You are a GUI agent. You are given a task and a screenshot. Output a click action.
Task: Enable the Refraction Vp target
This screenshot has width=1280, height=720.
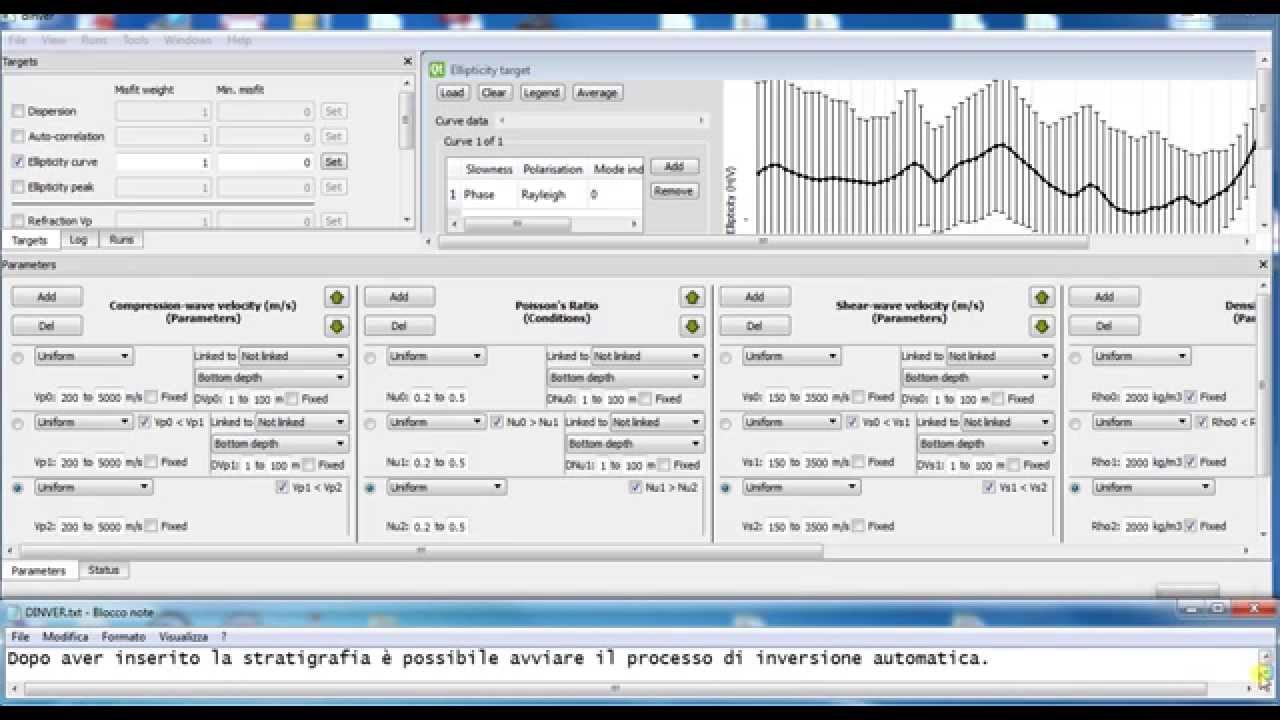(x=18, y=221)
